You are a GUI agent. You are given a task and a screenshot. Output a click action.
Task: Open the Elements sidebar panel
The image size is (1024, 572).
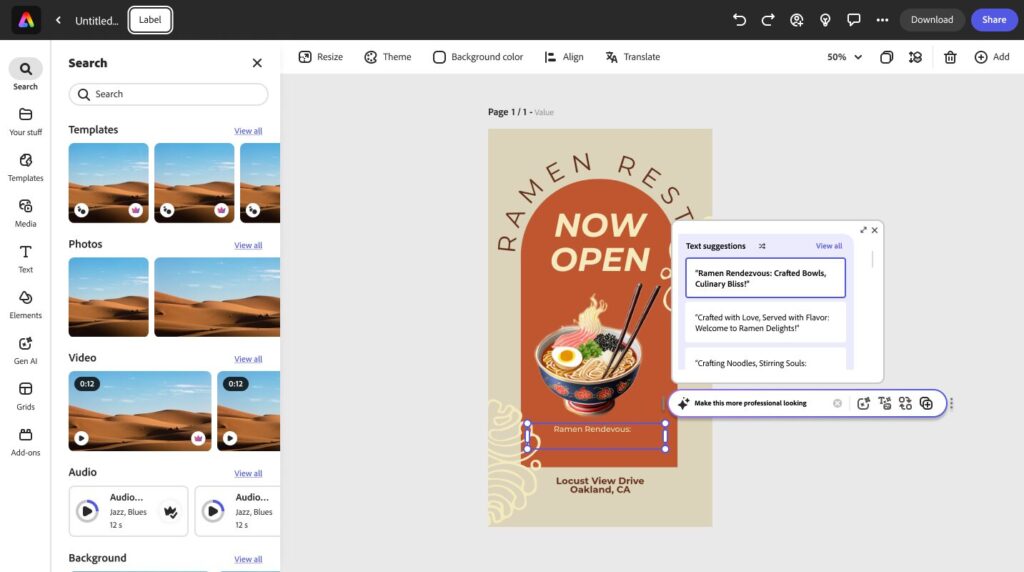click(x=26, y=304)
